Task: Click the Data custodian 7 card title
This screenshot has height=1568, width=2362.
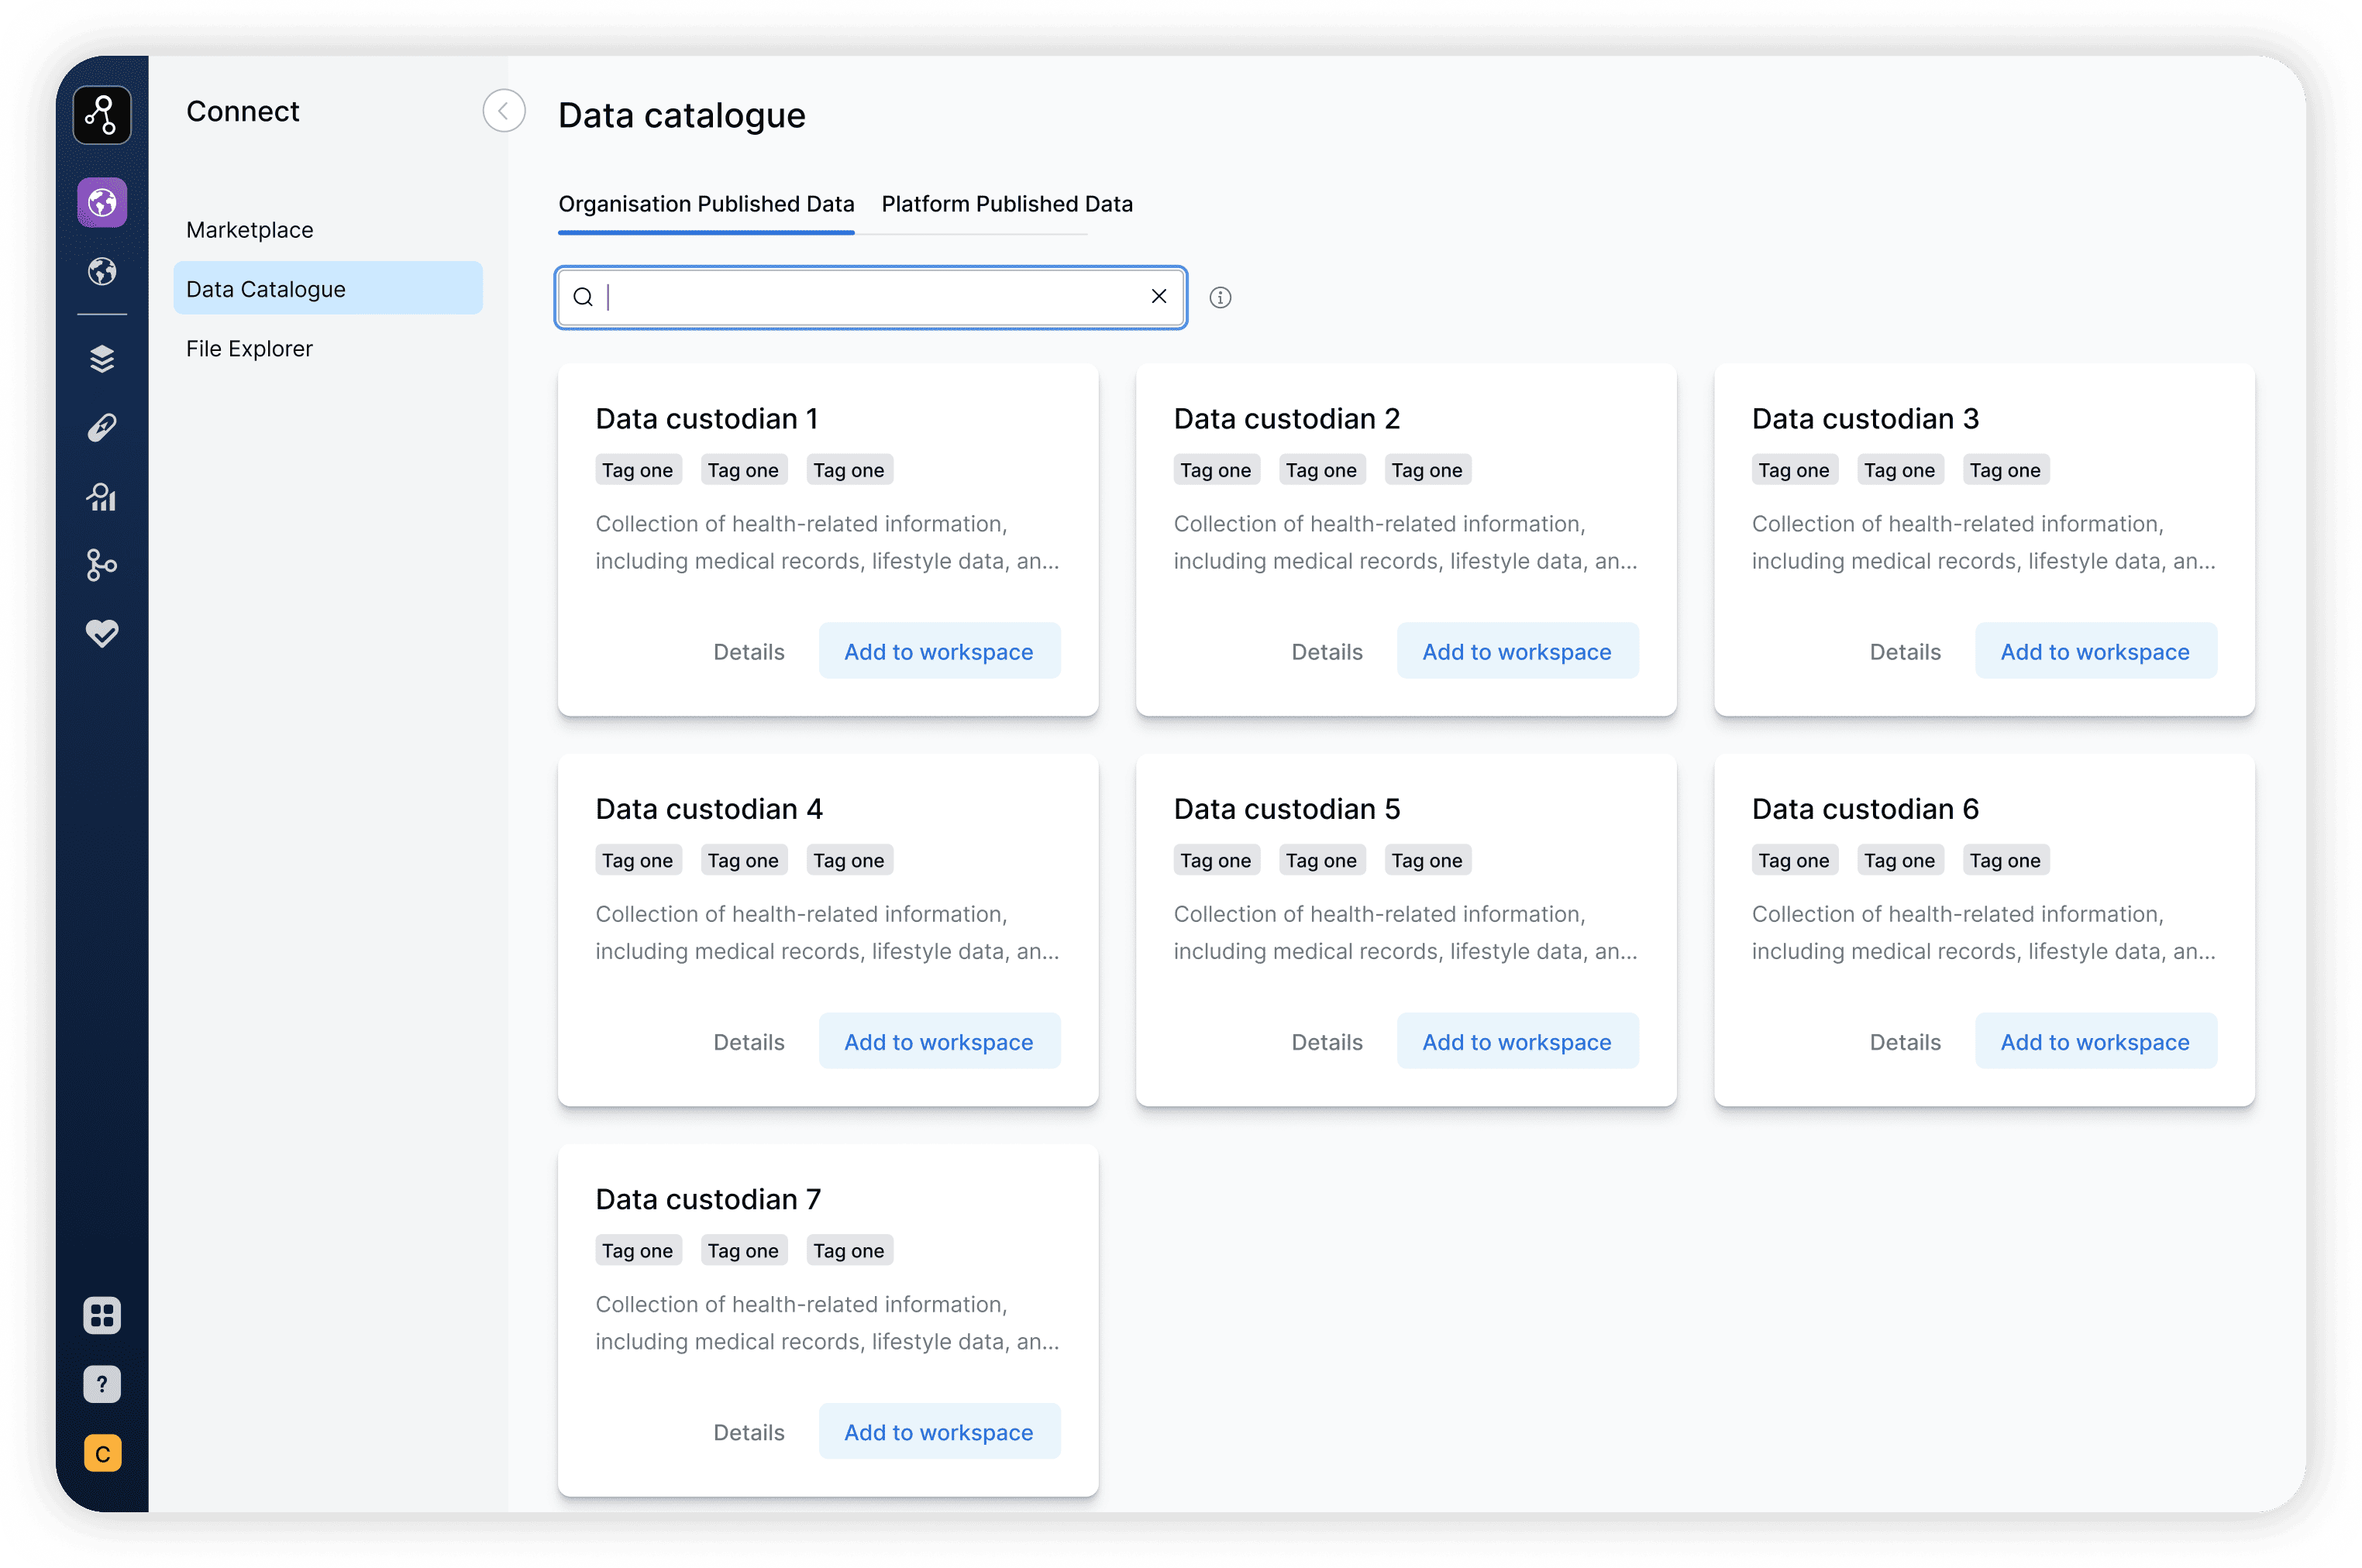Action: pyautogui.click(x=708, y=1198)
